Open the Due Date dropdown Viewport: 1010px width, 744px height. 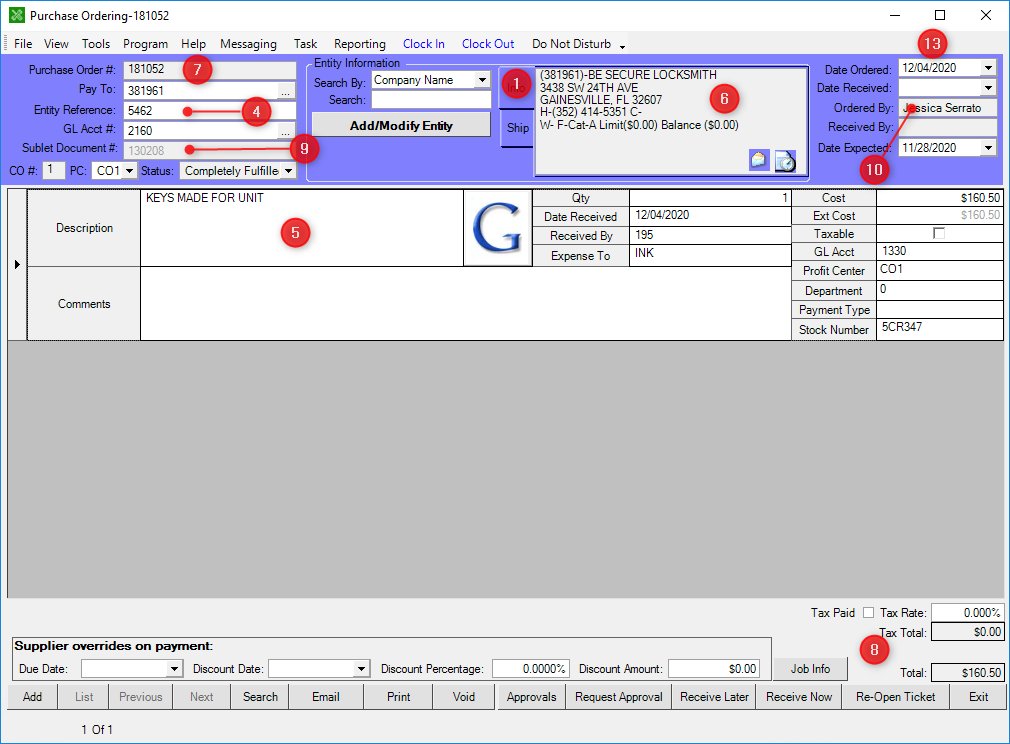(174, 669)
